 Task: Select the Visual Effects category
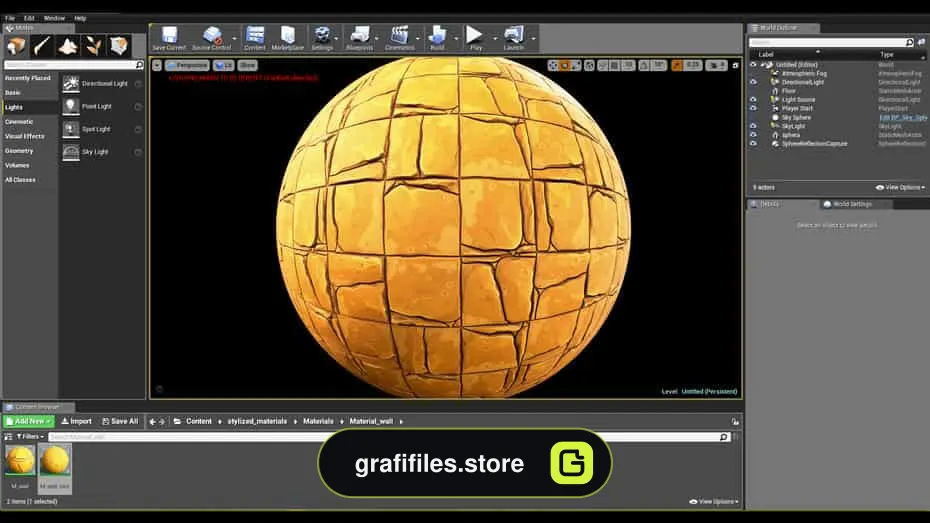[25, 136]
